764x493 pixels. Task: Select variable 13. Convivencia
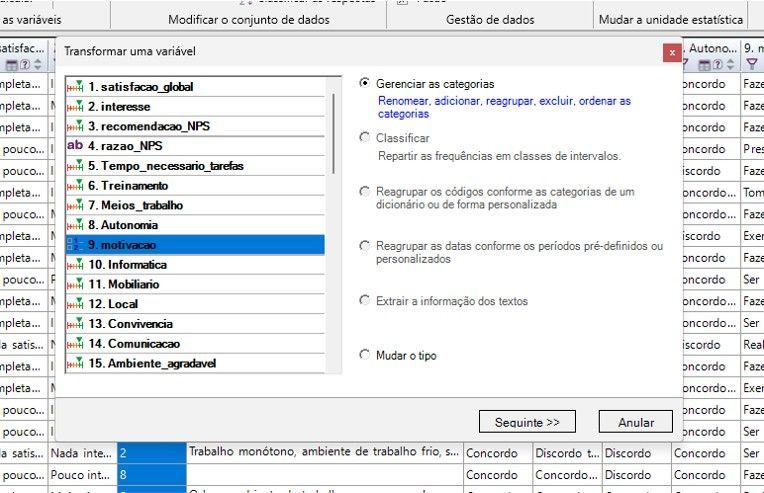195,323
